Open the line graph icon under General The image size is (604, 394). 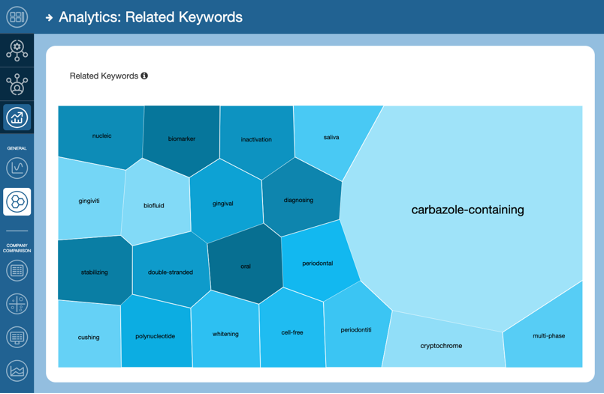tap(17, 168)
